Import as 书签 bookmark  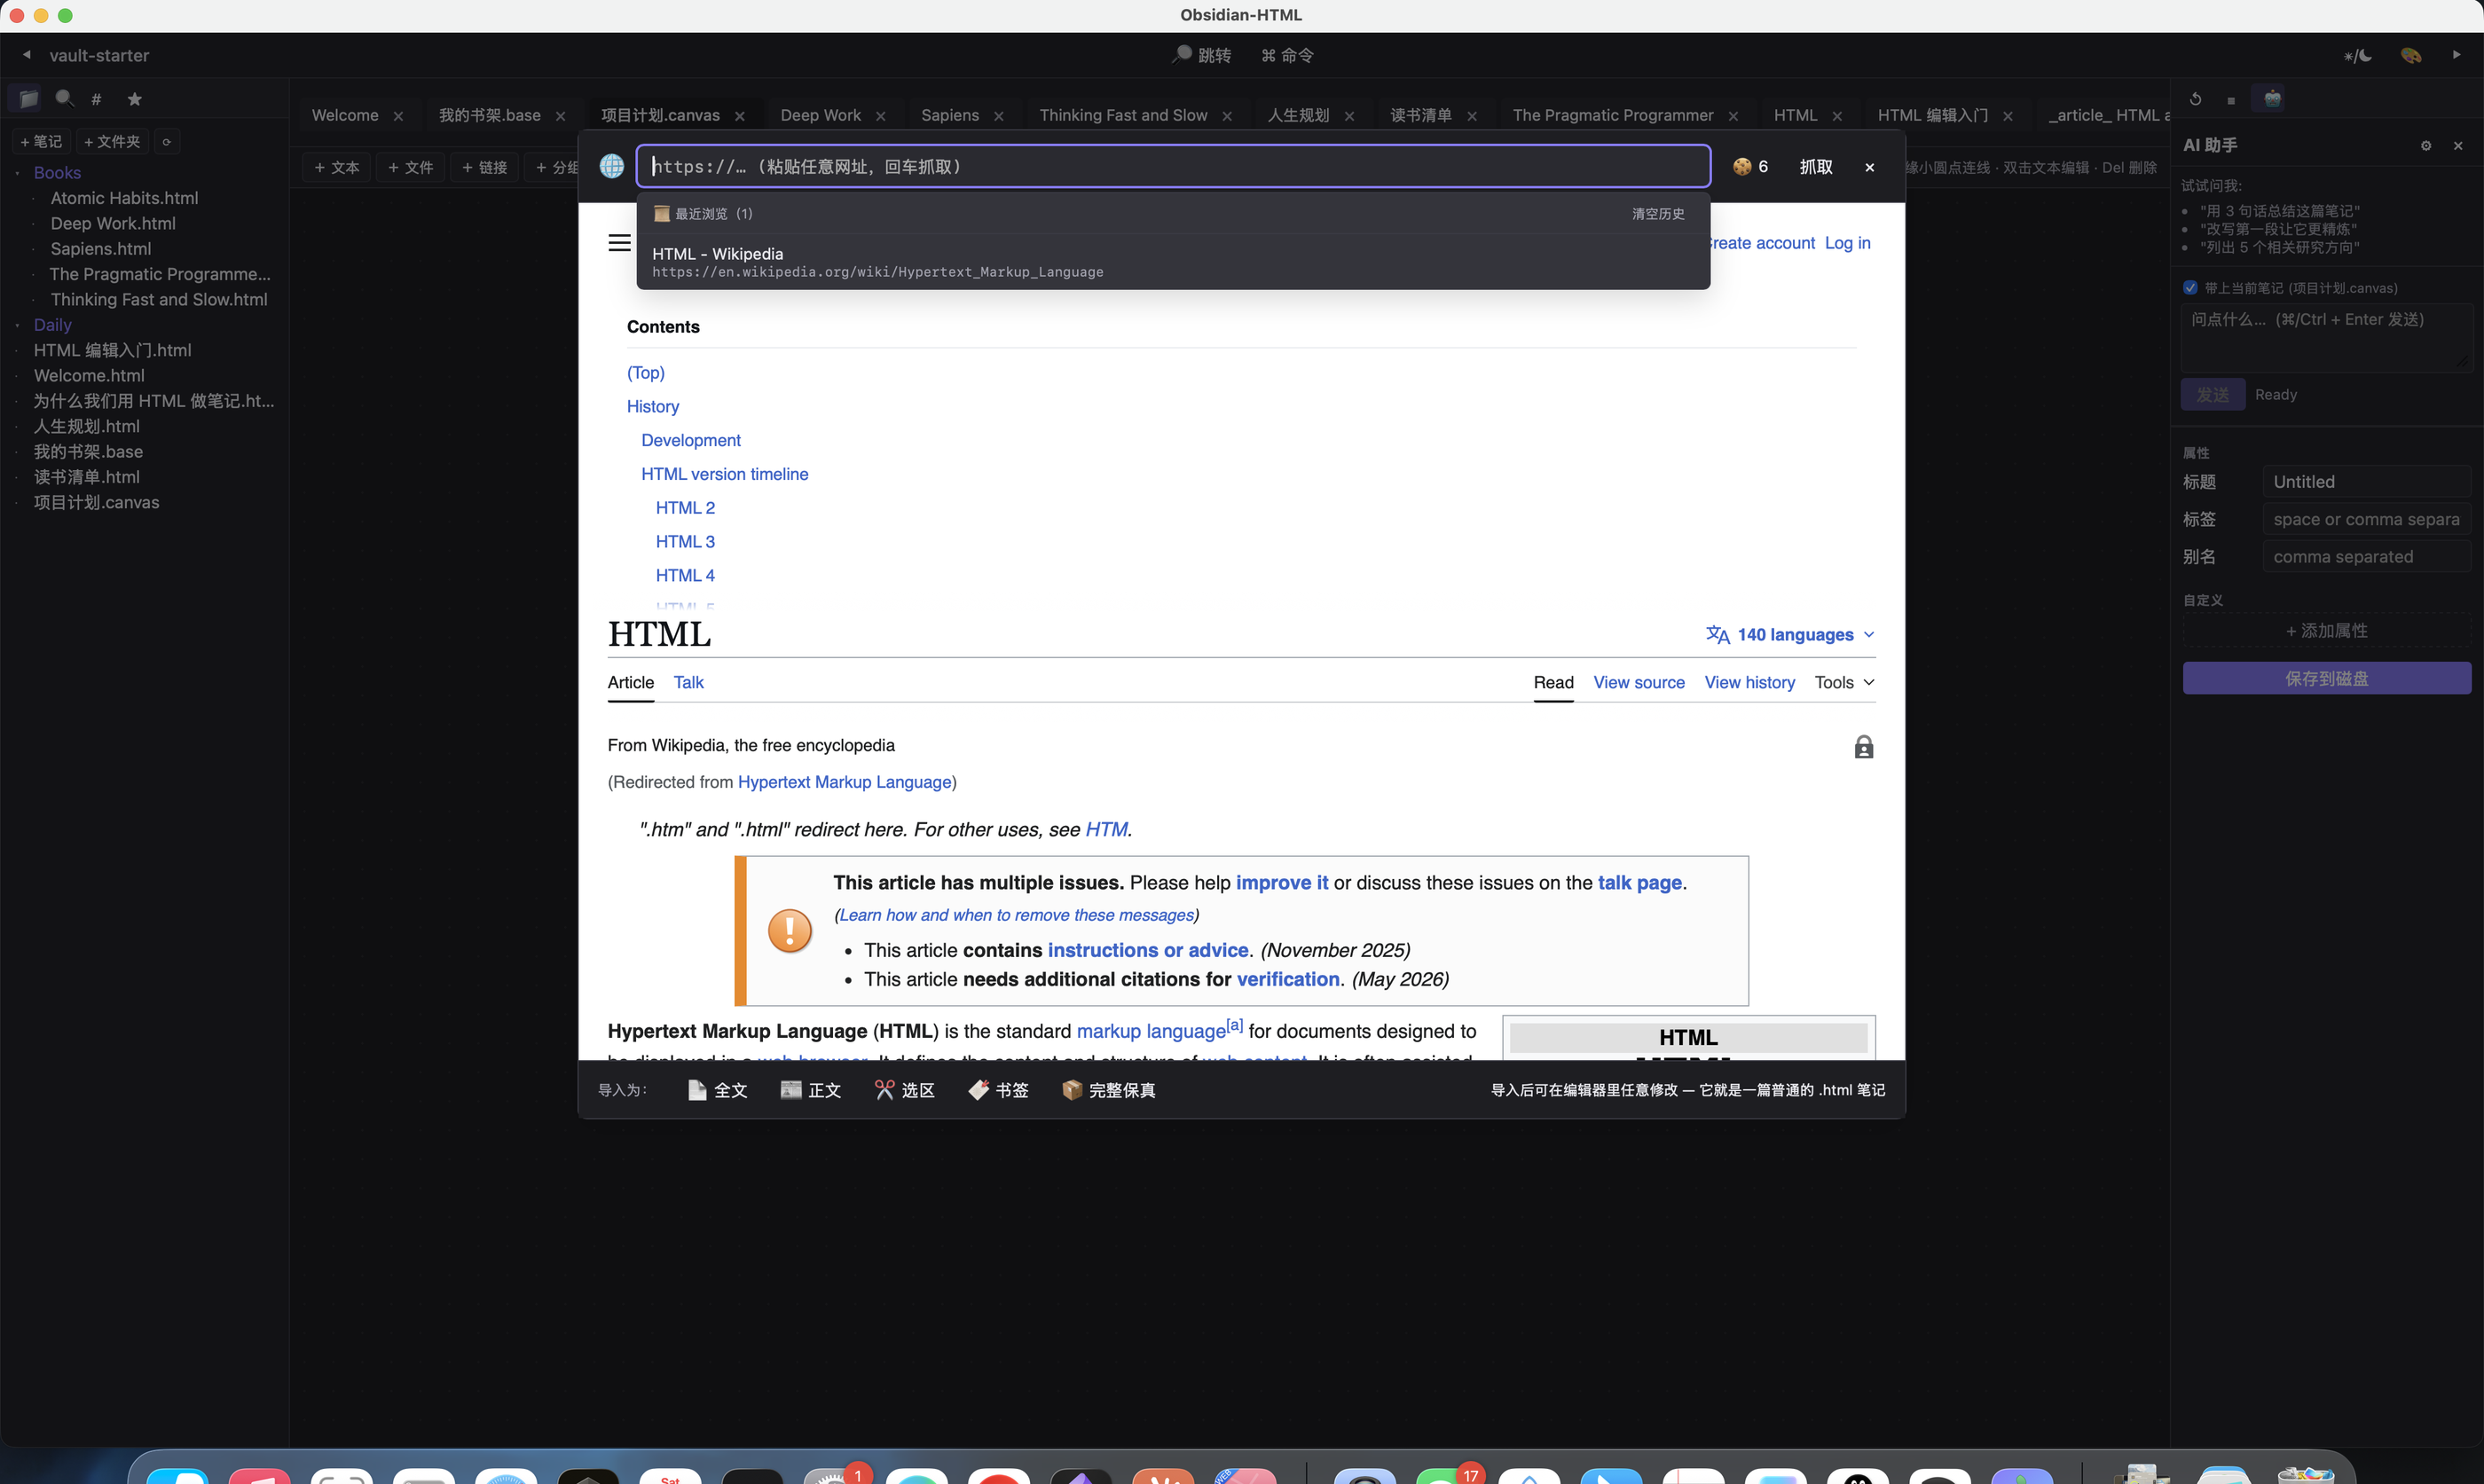(999, 1090)
